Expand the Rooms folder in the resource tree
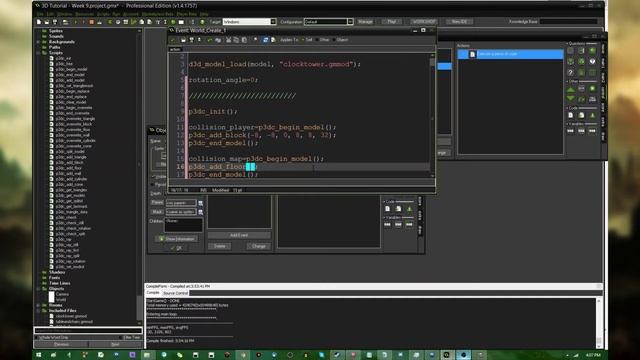Viewport: 640px width, 360px height. click(x=38, y=305)
